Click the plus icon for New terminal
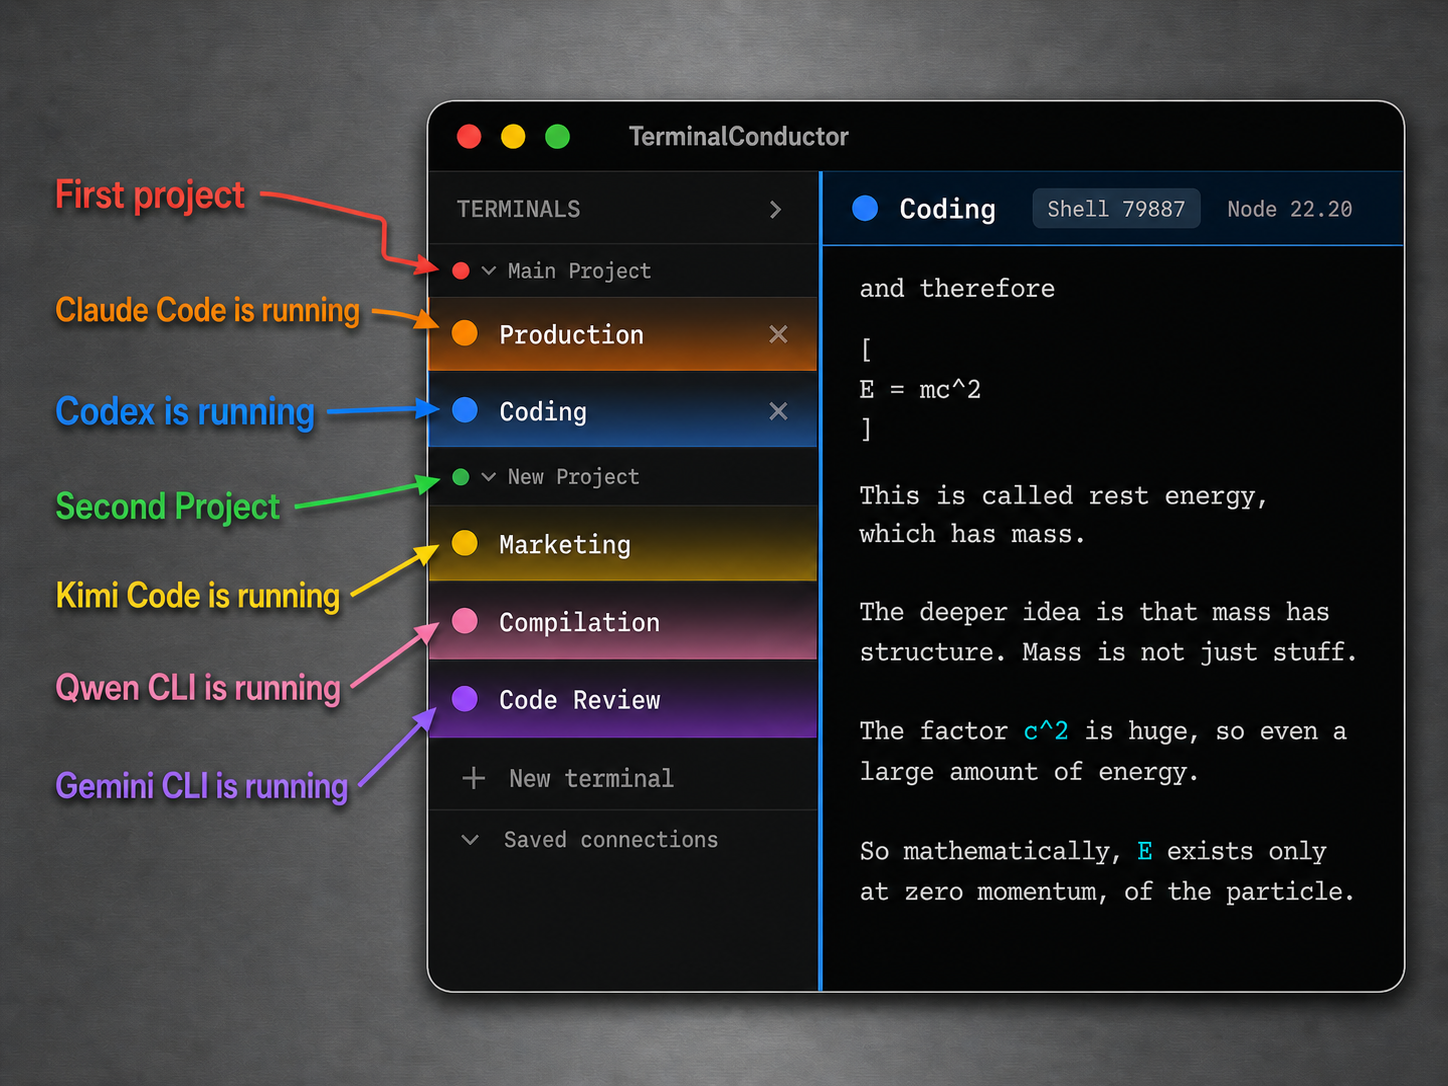Image resolution: width=1448 pixels, height=1086 pixels. [474, 778]
